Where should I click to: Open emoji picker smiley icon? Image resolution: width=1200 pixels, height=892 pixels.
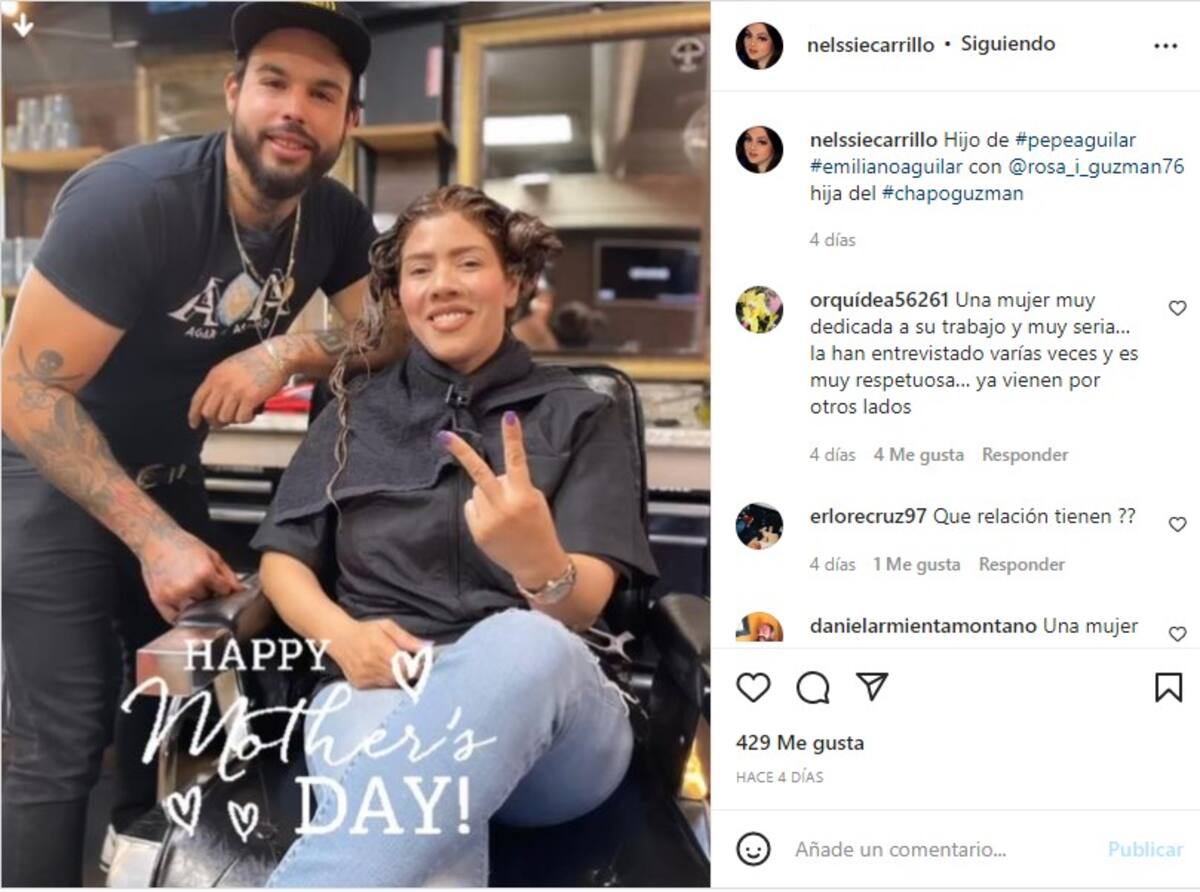pos(753,849)
